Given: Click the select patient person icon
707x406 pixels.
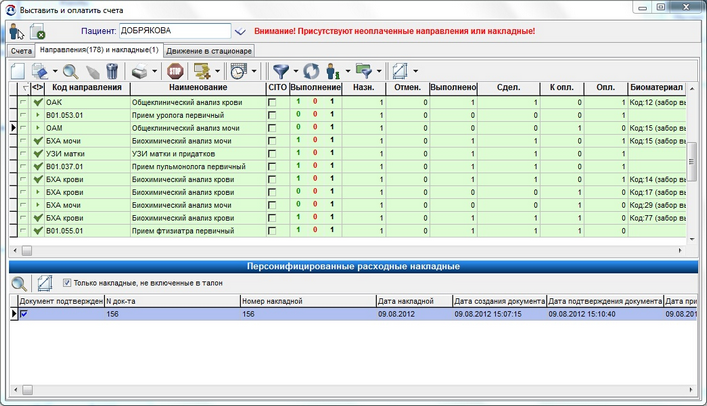Looking at the screenshot, I should 17,32.
